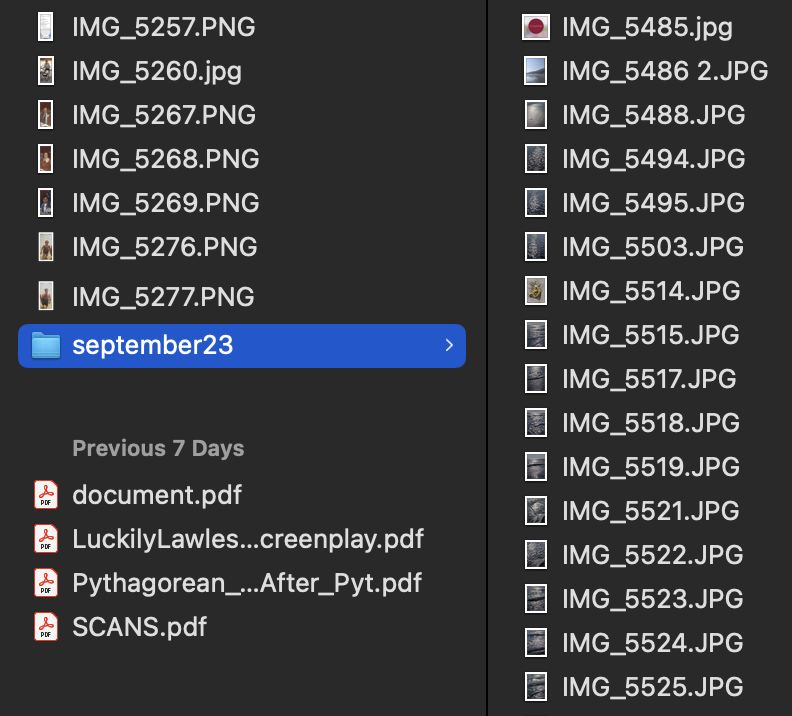Click the Previous 7 Days group header
Viewport: 792px width, 716px height.
(x=158, y=448)
